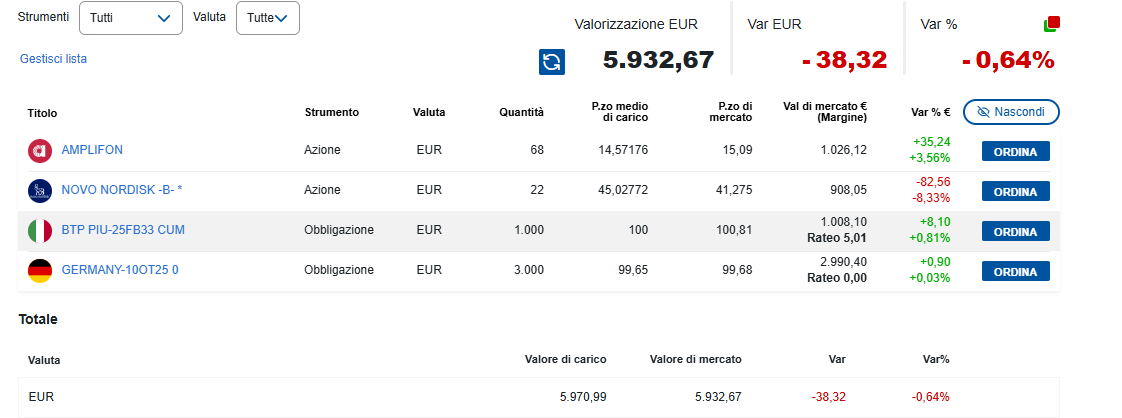Open the GERMANY-10OT25 0 bond link
1122x418 pixels.
click(x=120, y=270)
